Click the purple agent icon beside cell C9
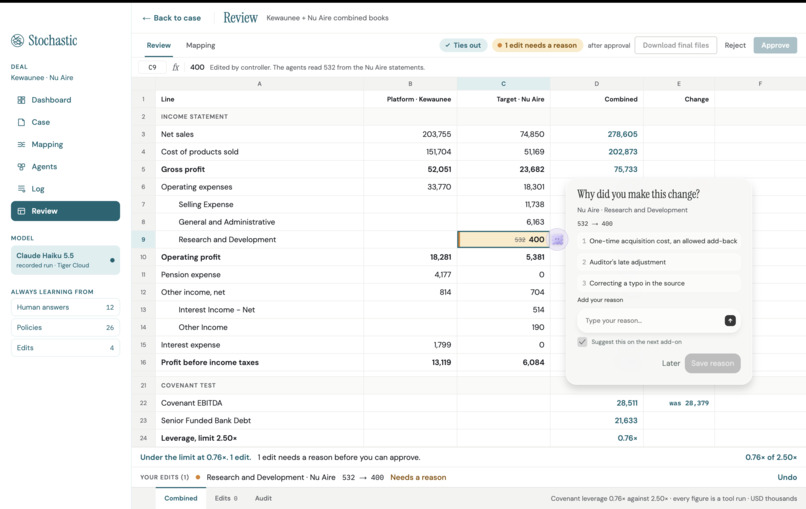Viewport: 806px width, 509px height. [x=558, y=240]
